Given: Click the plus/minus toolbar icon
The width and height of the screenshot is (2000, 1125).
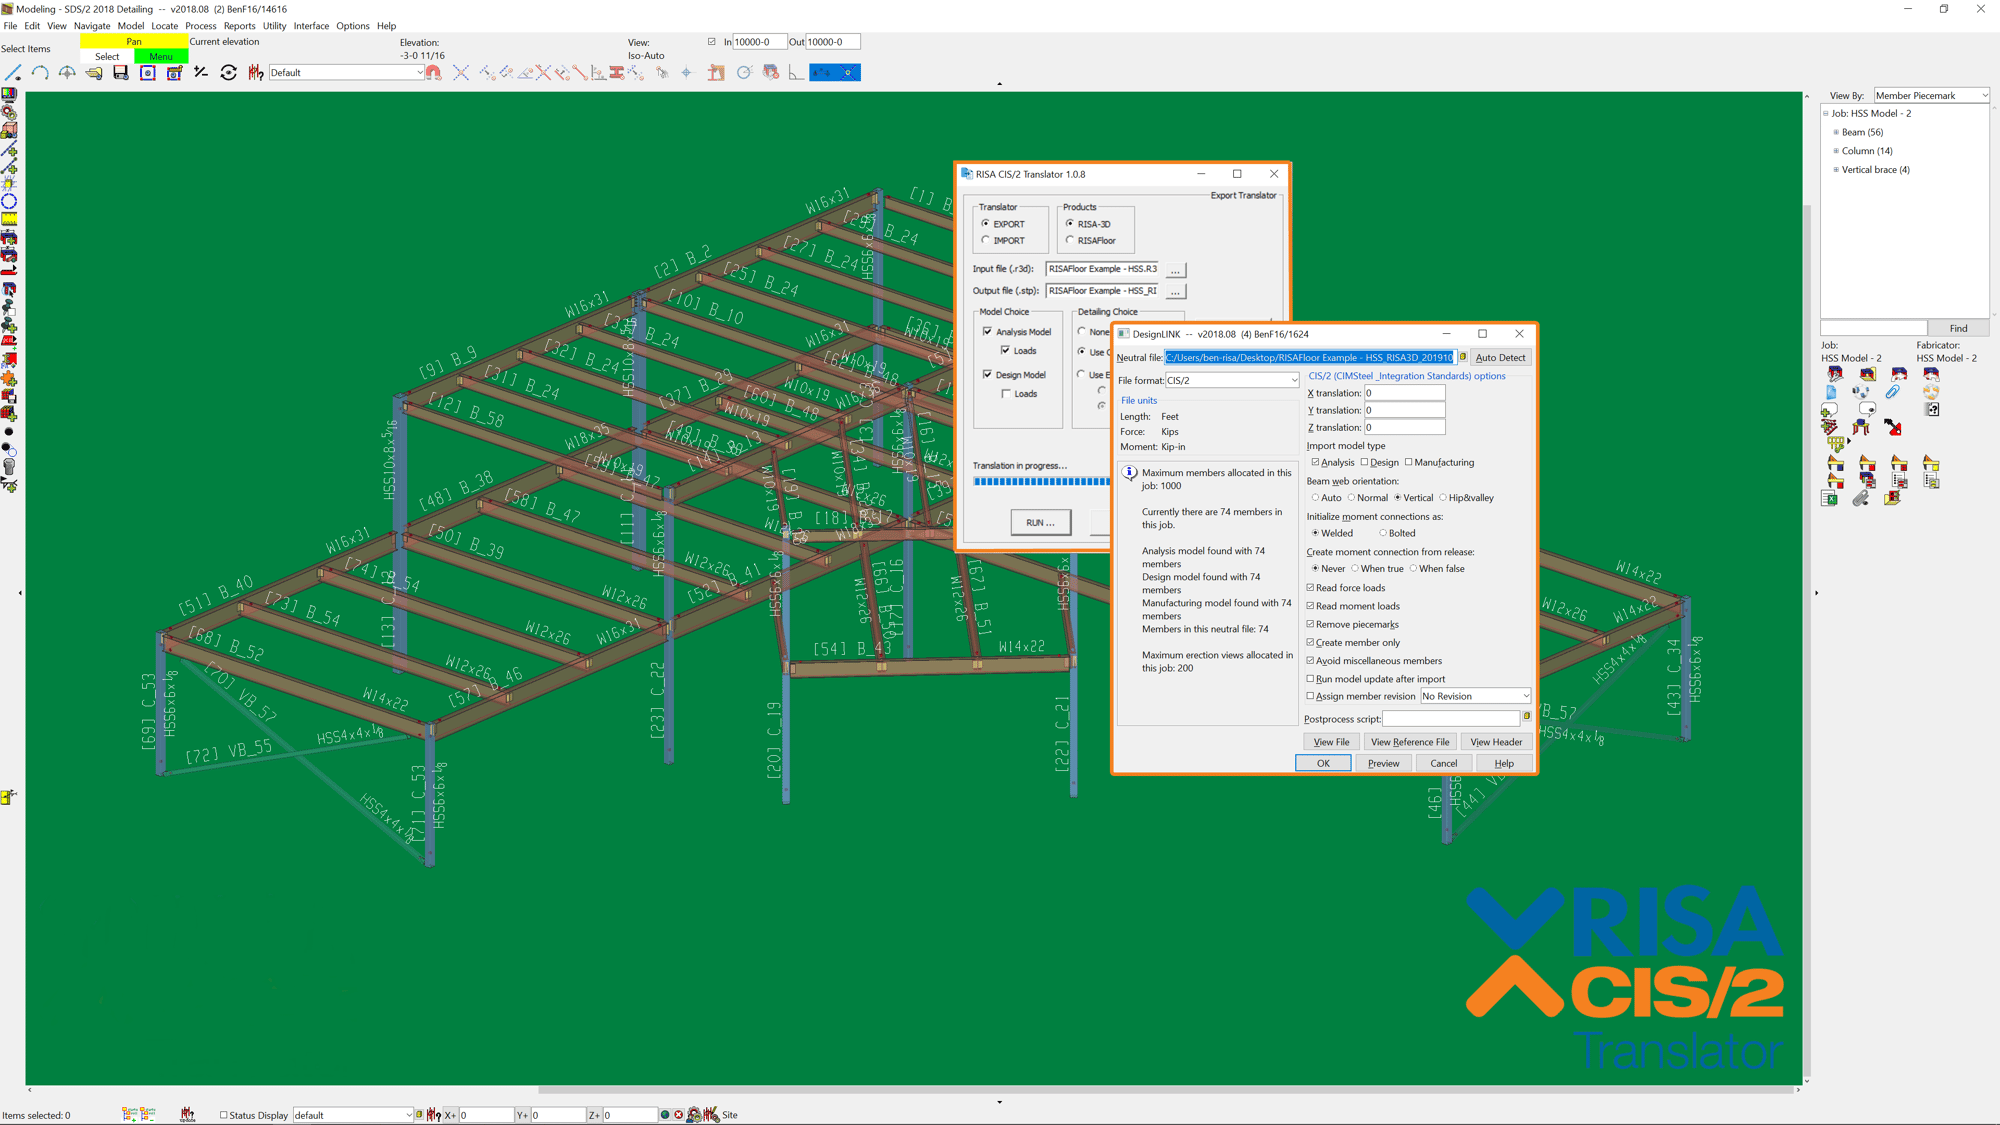Looking at the screenshot, I should point(201,73).
